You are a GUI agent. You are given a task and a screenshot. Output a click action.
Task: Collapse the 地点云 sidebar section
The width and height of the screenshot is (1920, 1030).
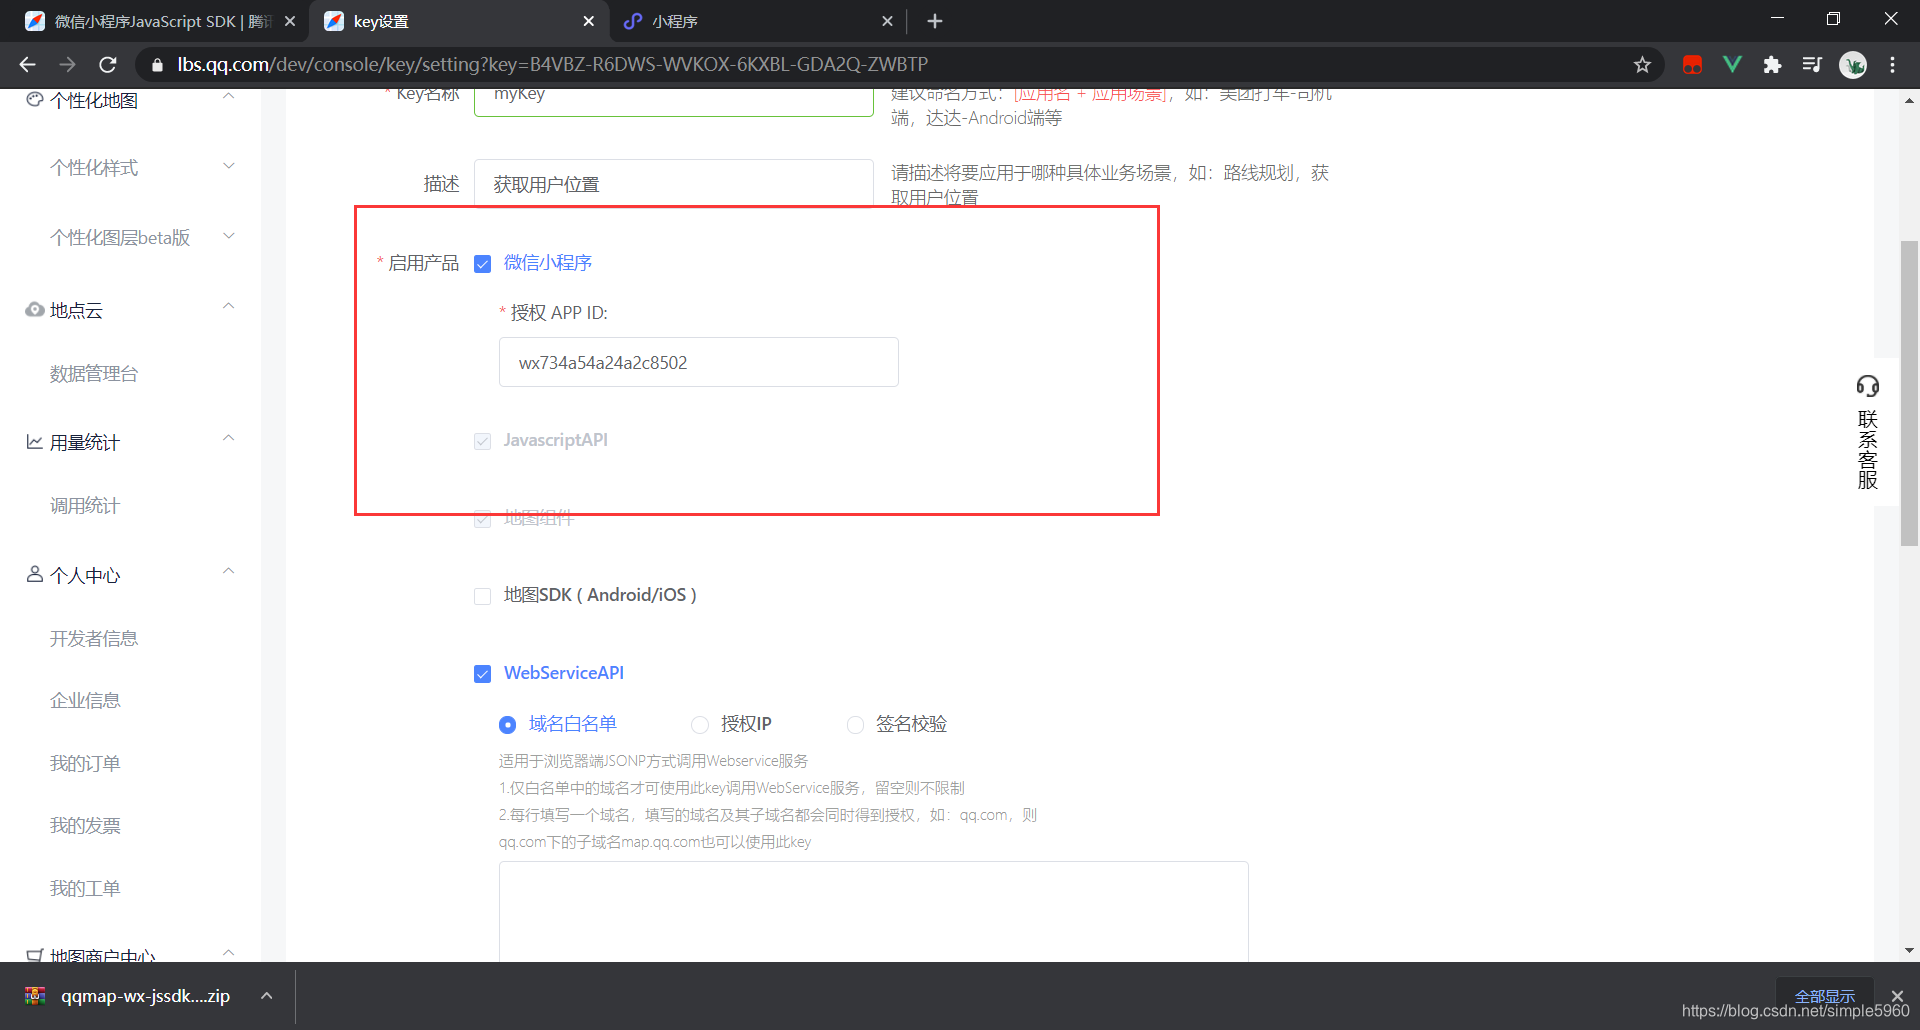pos(229,306)
